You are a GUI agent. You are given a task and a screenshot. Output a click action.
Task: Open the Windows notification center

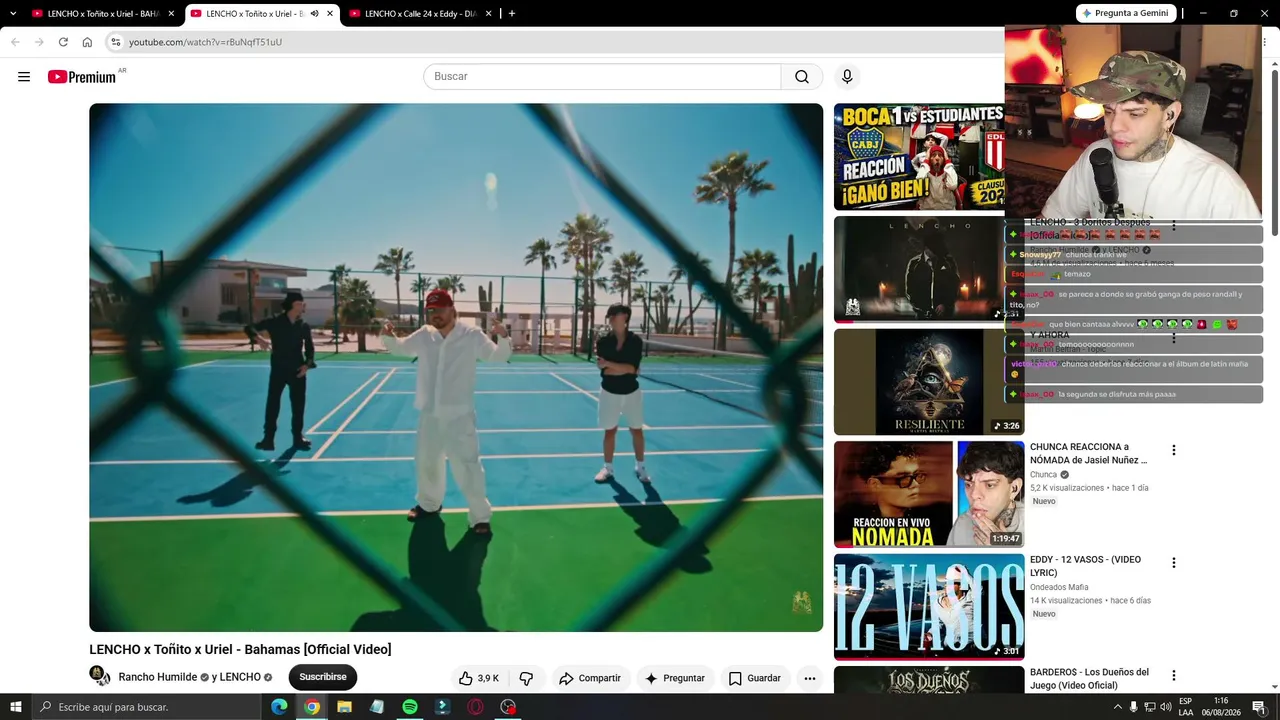coord(1259,707)
